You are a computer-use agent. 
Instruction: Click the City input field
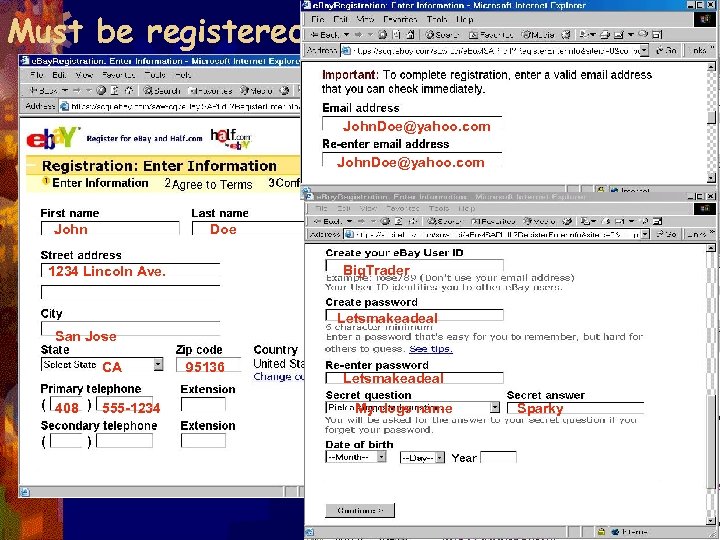coord(130,328)
